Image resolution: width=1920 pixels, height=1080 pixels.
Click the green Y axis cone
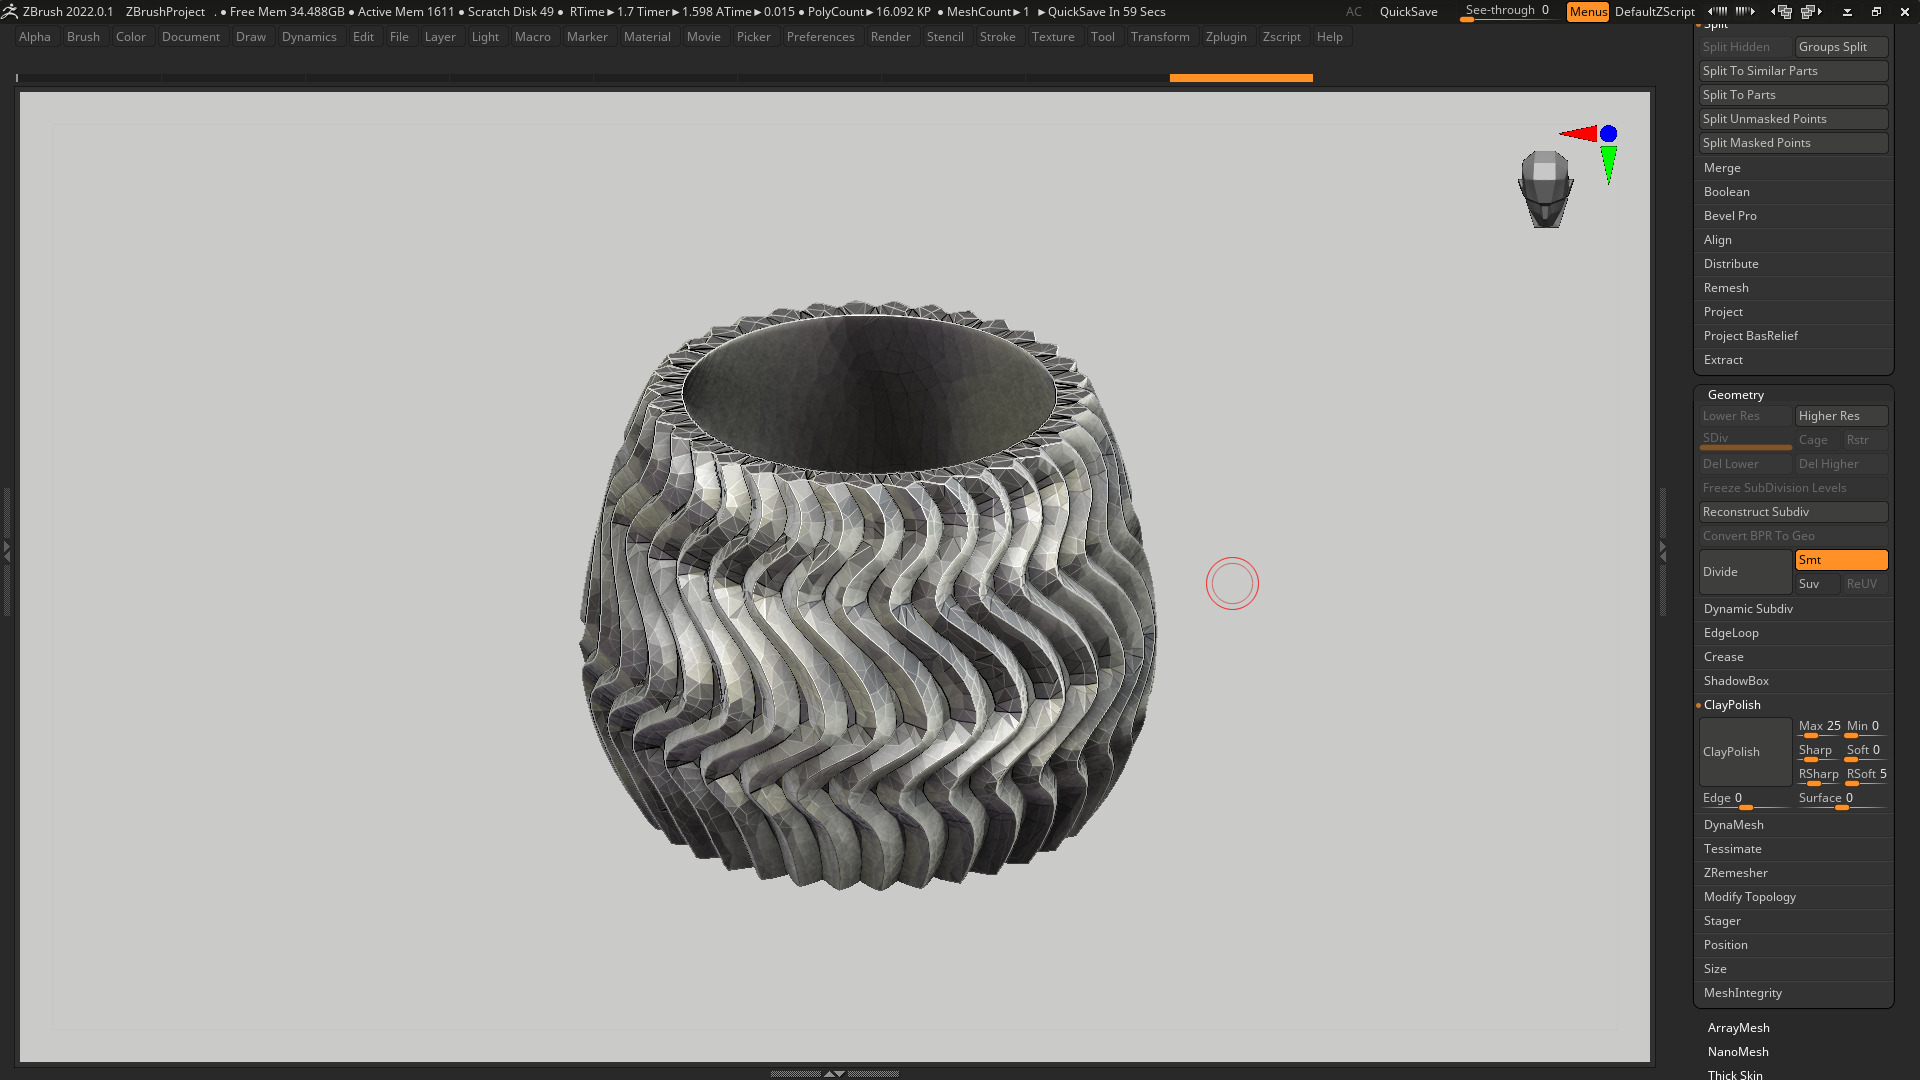pyautogui.click(x=1608, y=165)
